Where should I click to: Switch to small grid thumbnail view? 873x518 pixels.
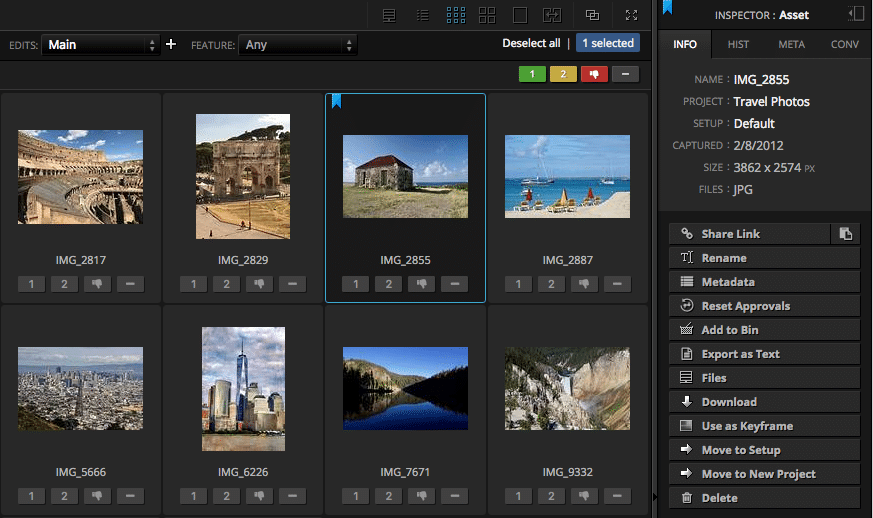tap(456, 15)
